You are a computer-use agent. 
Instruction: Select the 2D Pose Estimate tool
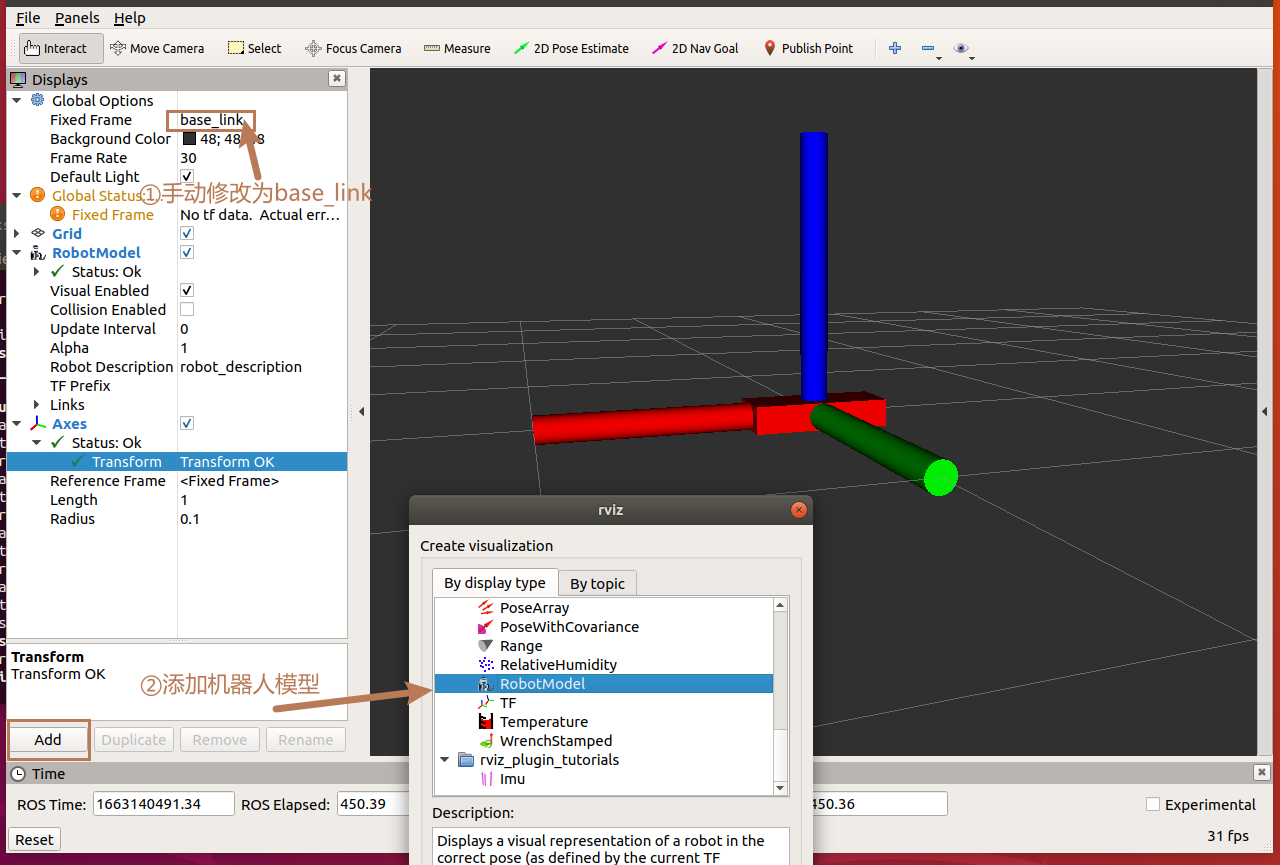click(571, 48)
